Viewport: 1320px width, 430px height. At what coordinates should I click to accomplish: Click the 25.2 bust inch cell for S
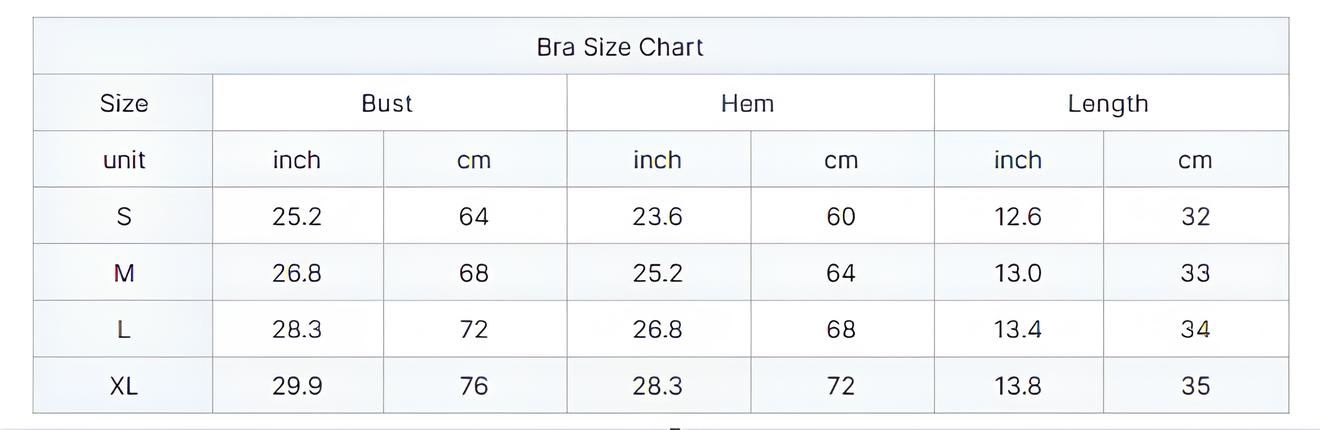pyautogui.click(x=298, y=216)
